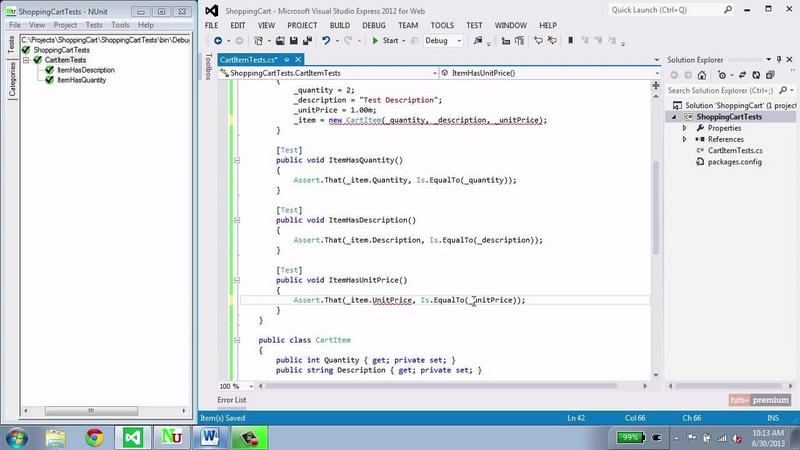Click the Windows Start orb
This screenshot has height=450, width=800.
coord(16,438)
